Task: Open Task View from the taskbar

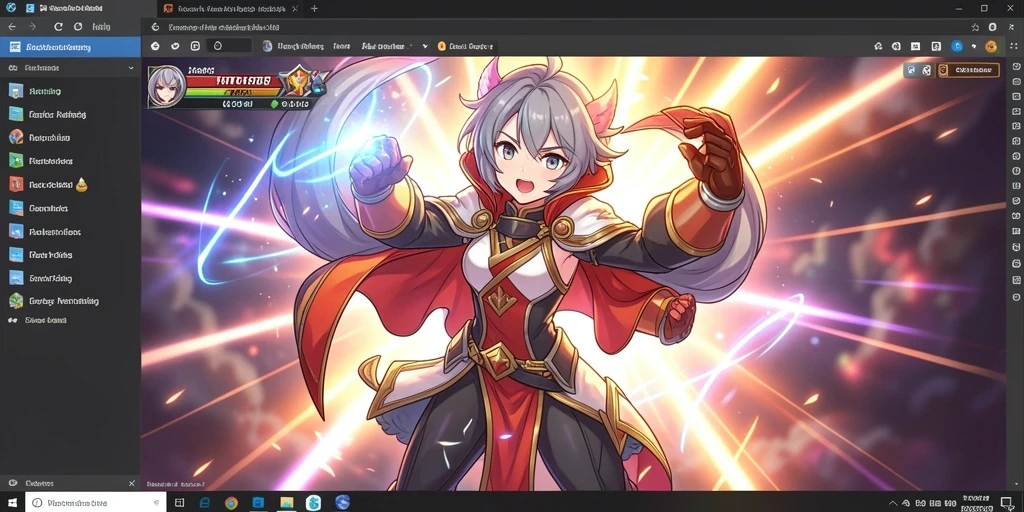Action: 179,502
